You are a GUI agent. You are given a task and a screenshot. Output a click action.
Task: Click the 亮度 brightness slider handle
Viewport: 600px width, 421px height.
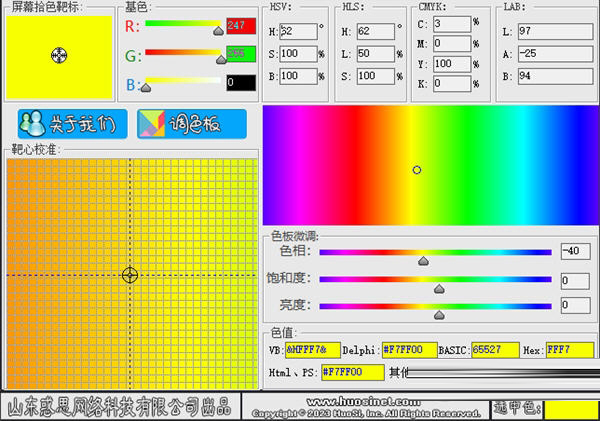pyautogui.click(x=438, y=313)
